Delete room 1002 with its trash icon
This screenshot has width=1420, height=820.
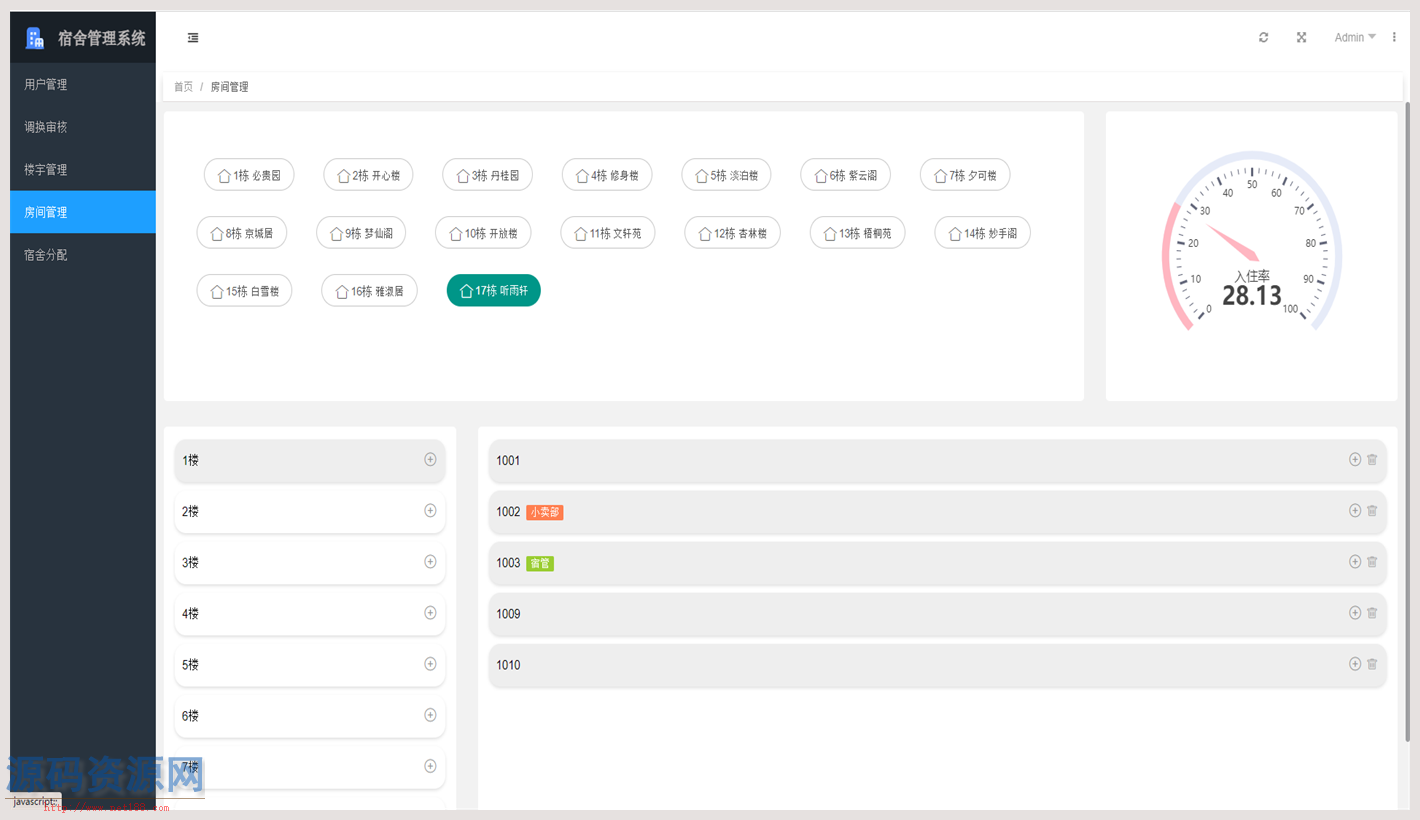(1372, 510)
